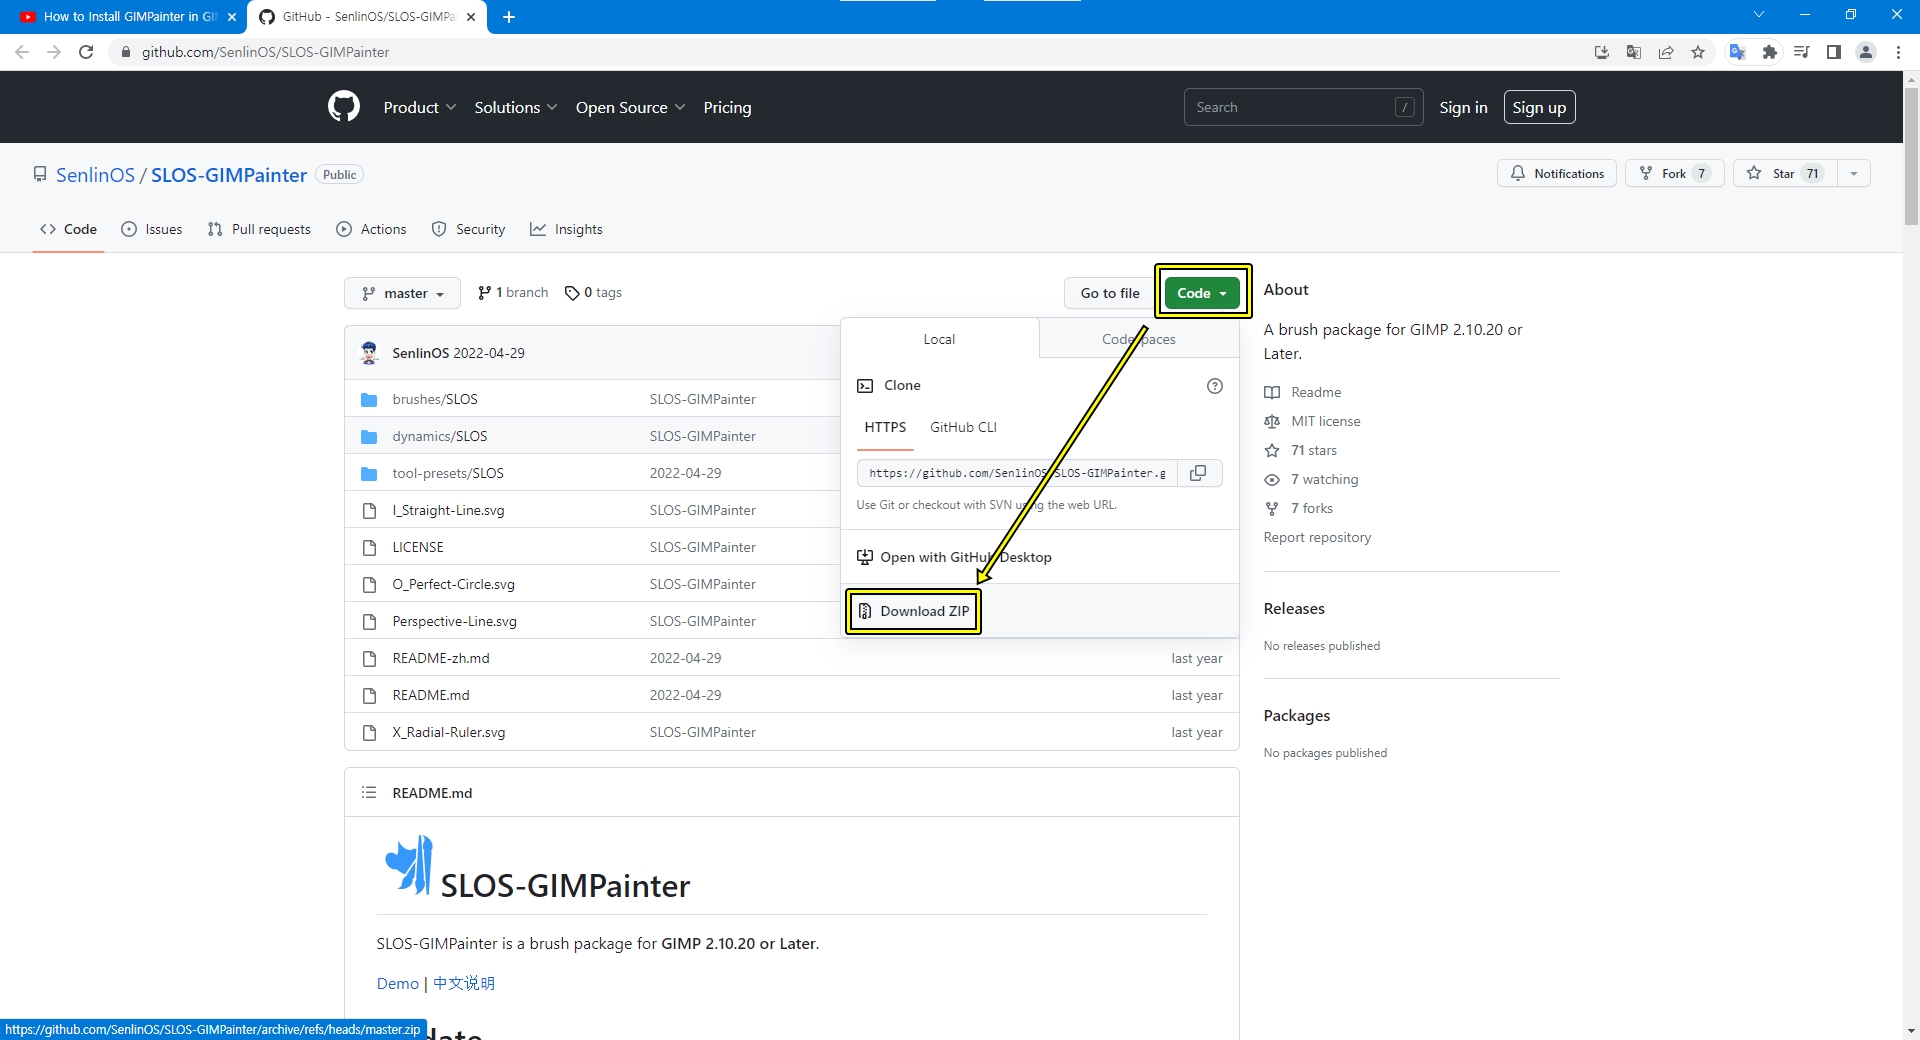1920x1040 pixels.
Task: Expand the green Code dropdown button
Action: pyautogui.click(x=1202, y=293)
